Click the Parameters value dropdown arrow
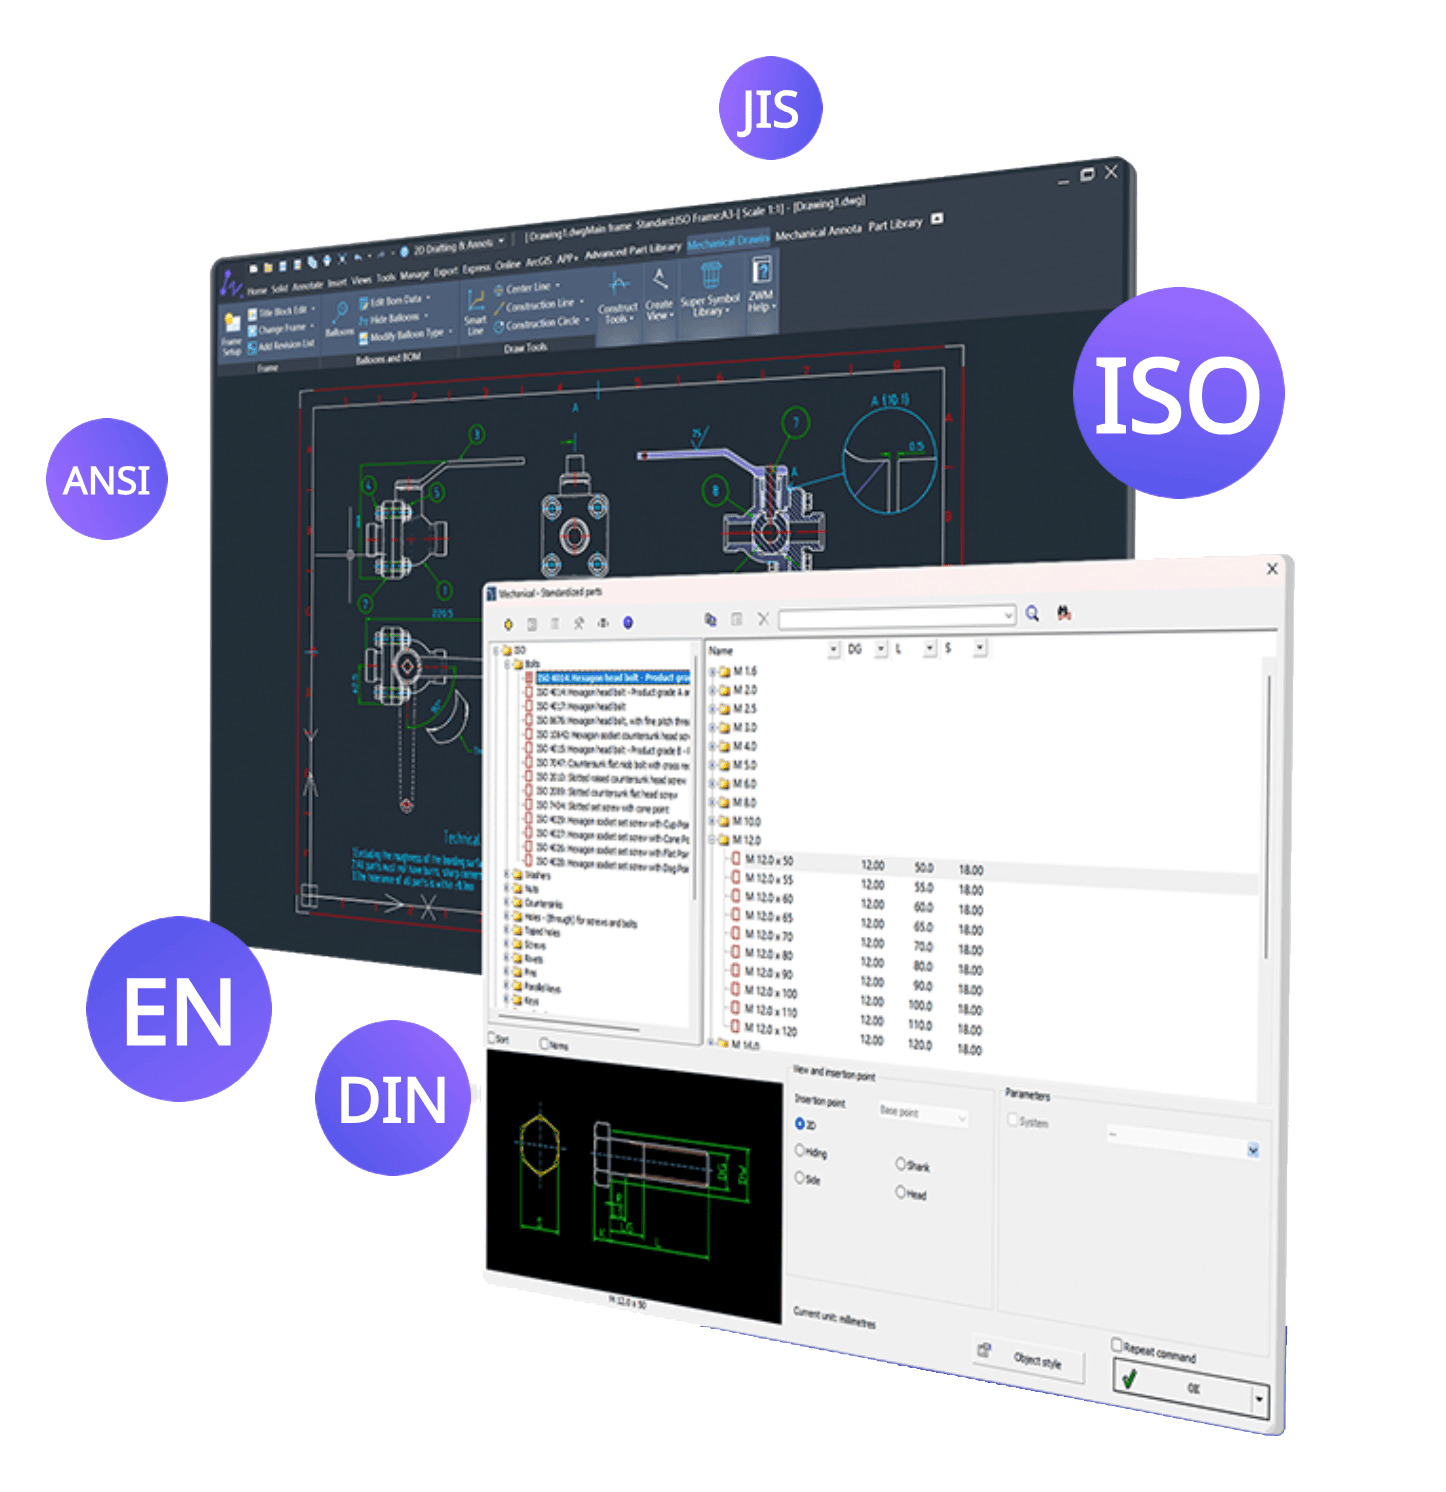 [x=1253, y=1150]
